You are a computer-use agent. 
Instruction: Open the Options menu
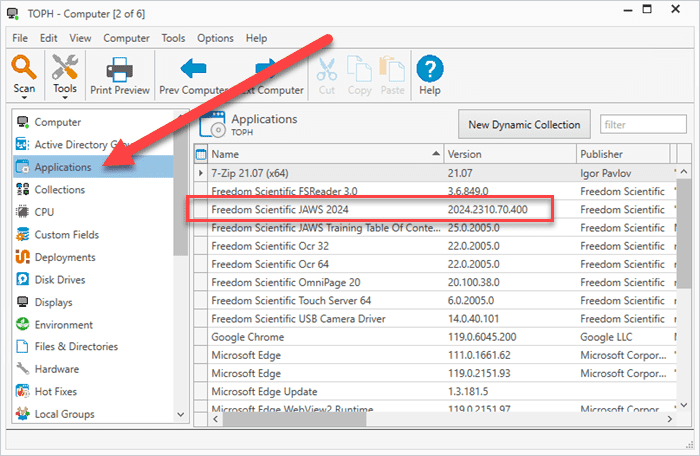click(x=215, y=38)
